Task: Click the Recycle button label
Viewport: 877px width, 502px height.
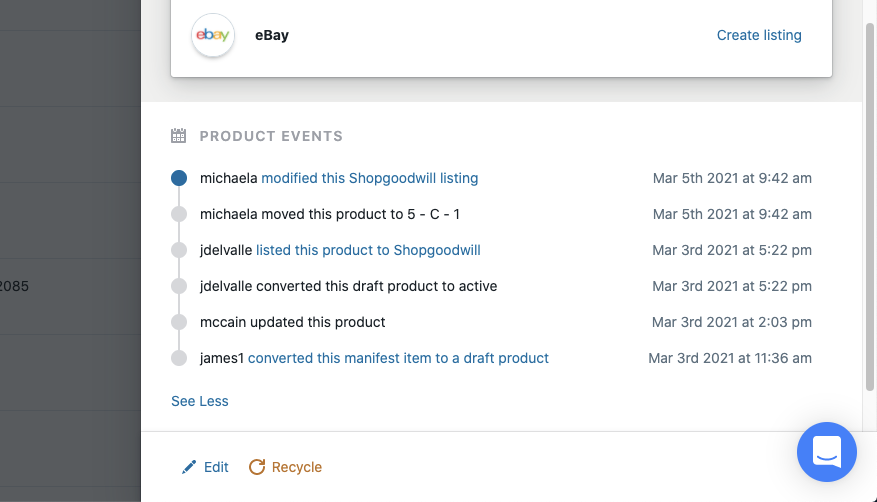Action: click(296, 467)
